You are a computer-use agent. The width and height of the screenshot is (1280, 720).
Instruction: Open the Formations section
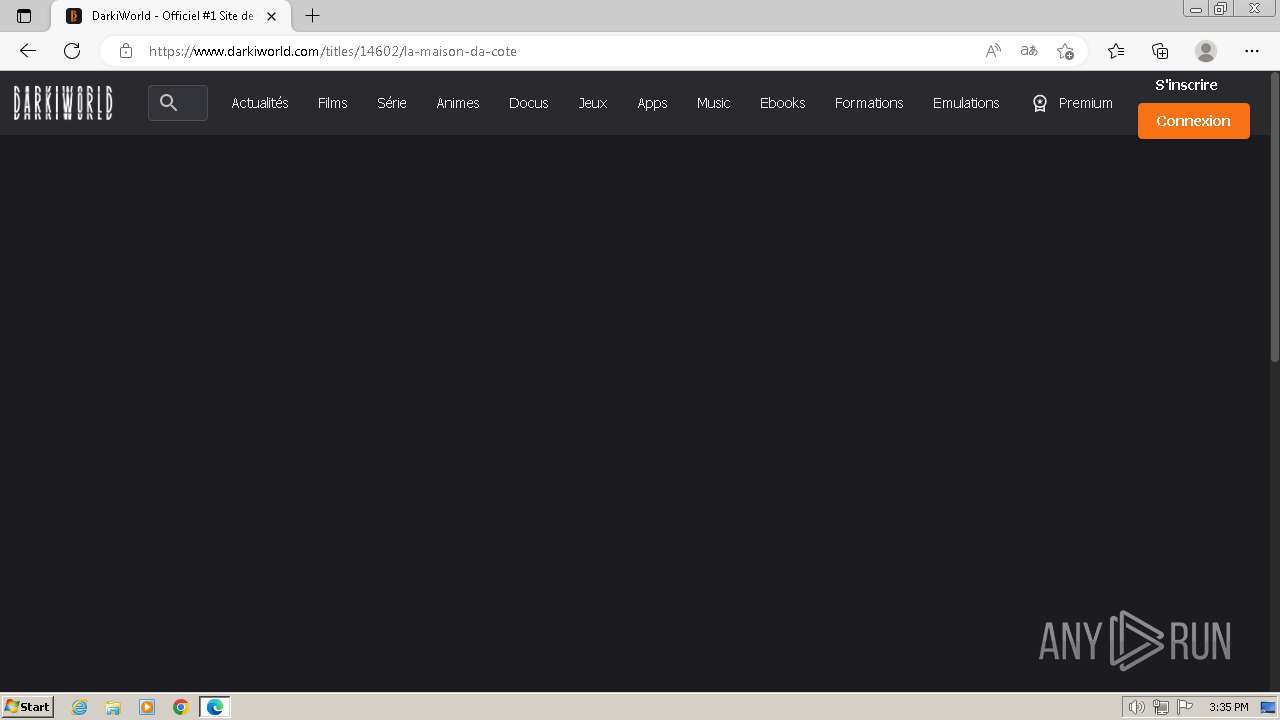pyautogui.click(x=869, y=103)
